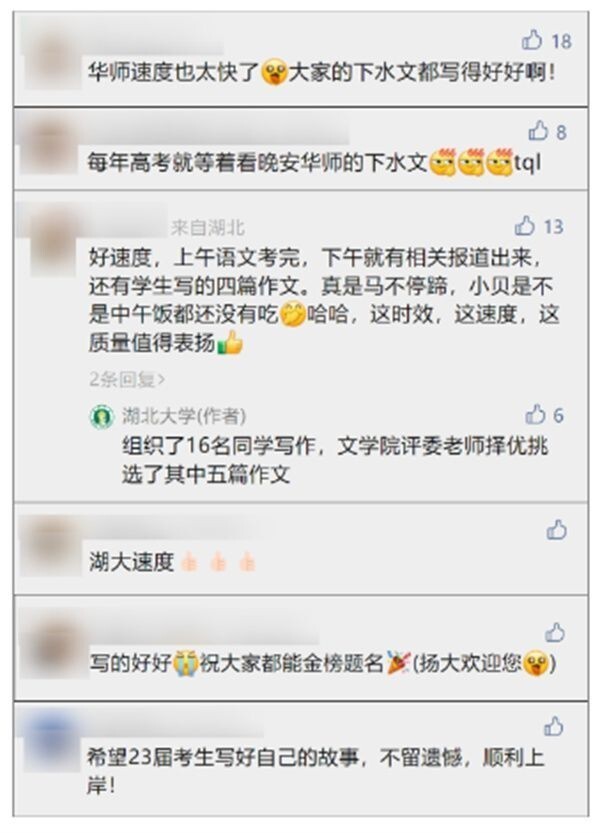Like the 希望23届考生 comment
Viewport: 600px width, 833px height.
pos(553,726)
